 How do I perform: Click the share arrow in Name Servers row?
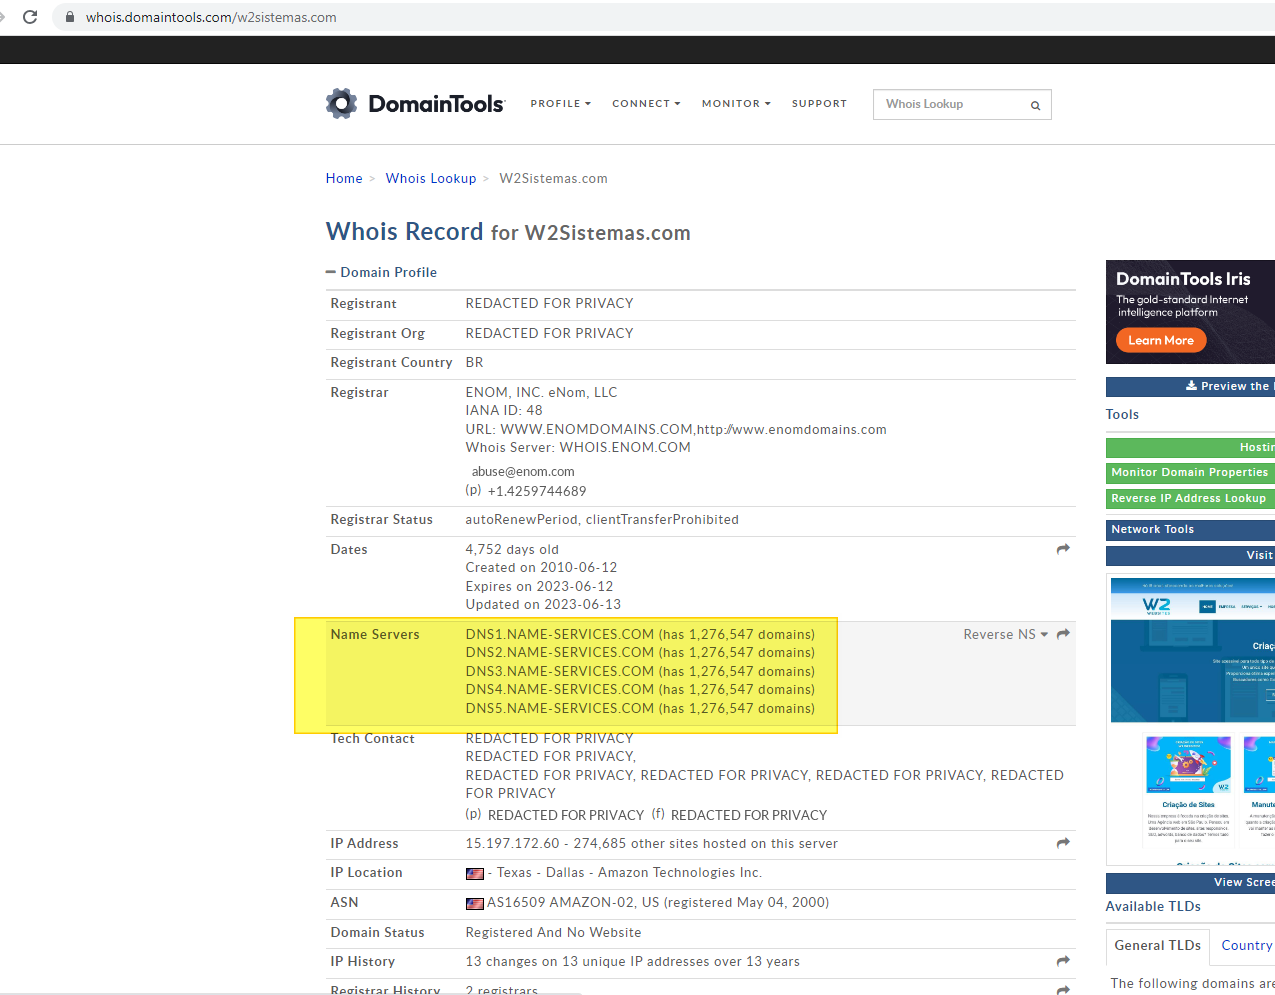click(1063, 634)
